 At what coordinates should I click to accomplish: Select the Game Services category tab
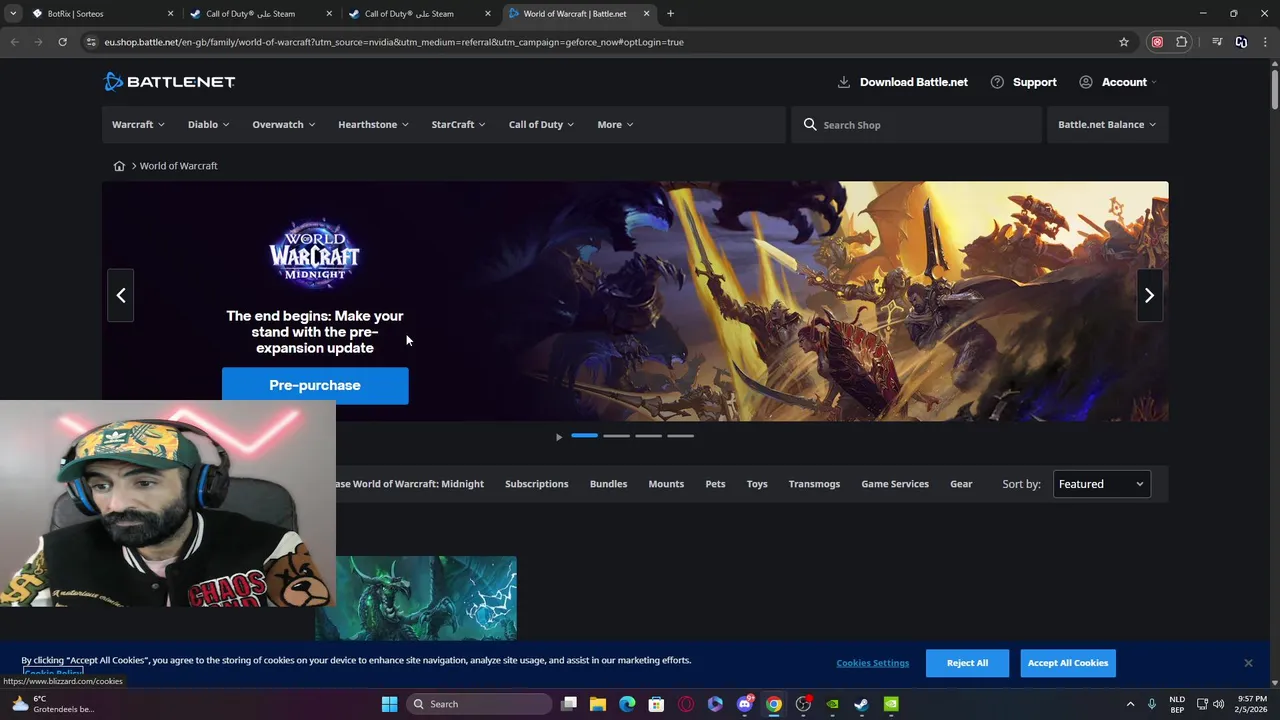point(895,484)
